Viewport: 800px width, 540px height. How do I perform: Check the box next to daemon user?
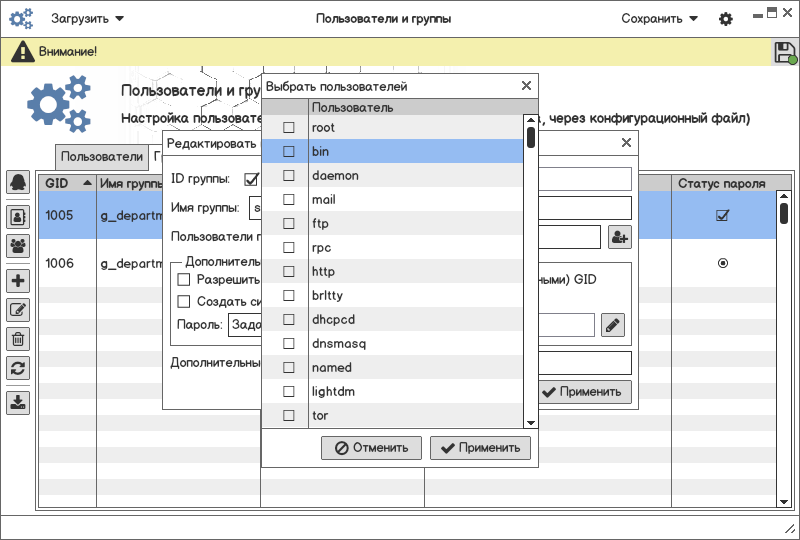289,176
